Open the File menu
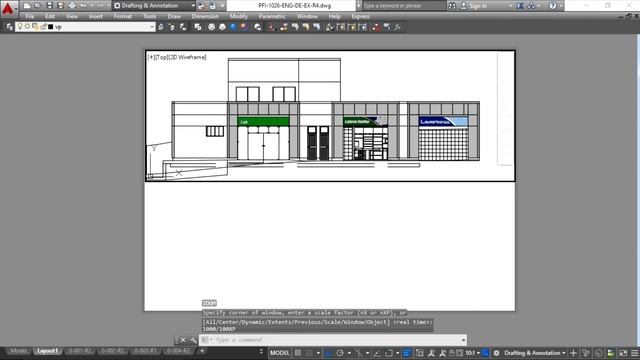Image resolution: width=640 pixels, height=360 pixels. [30, 16]
